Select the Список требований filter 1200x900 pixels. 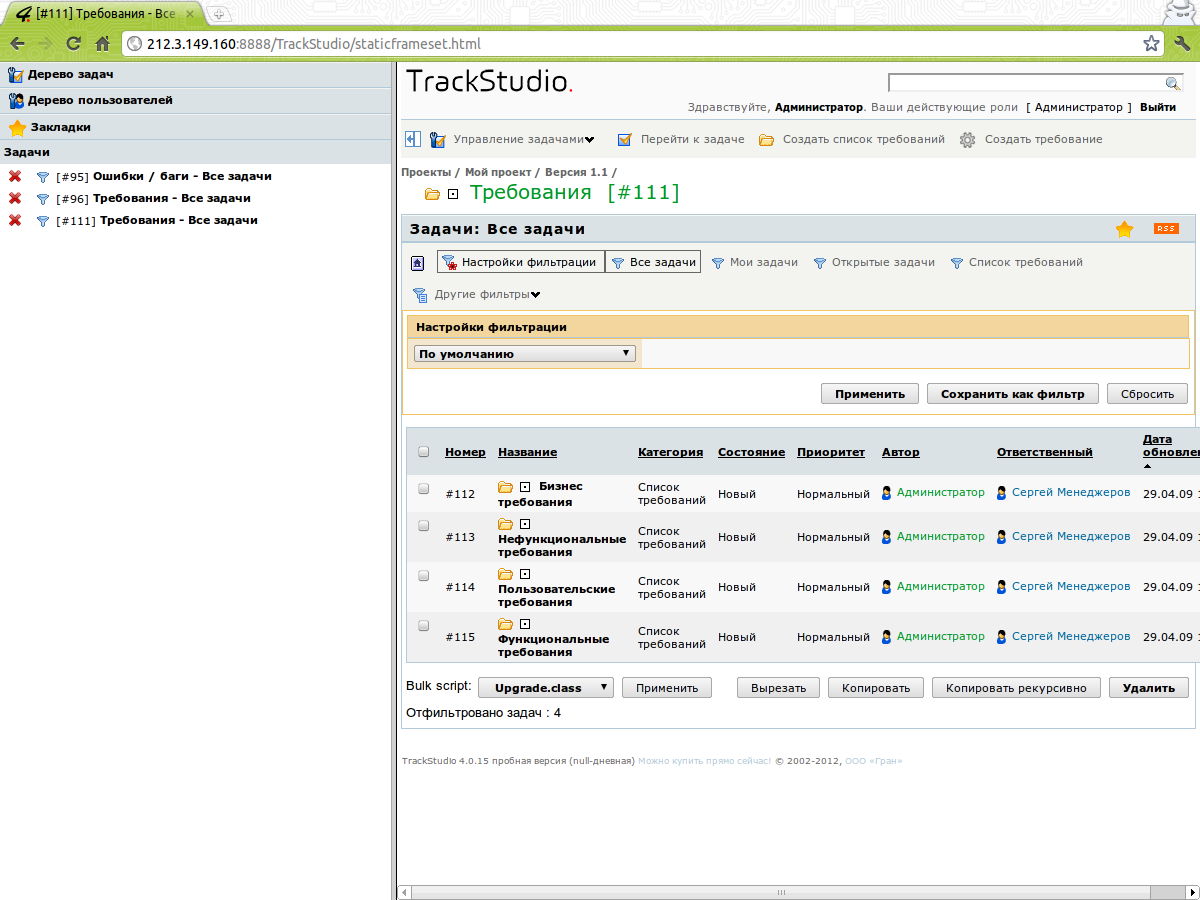[1016, 262]
